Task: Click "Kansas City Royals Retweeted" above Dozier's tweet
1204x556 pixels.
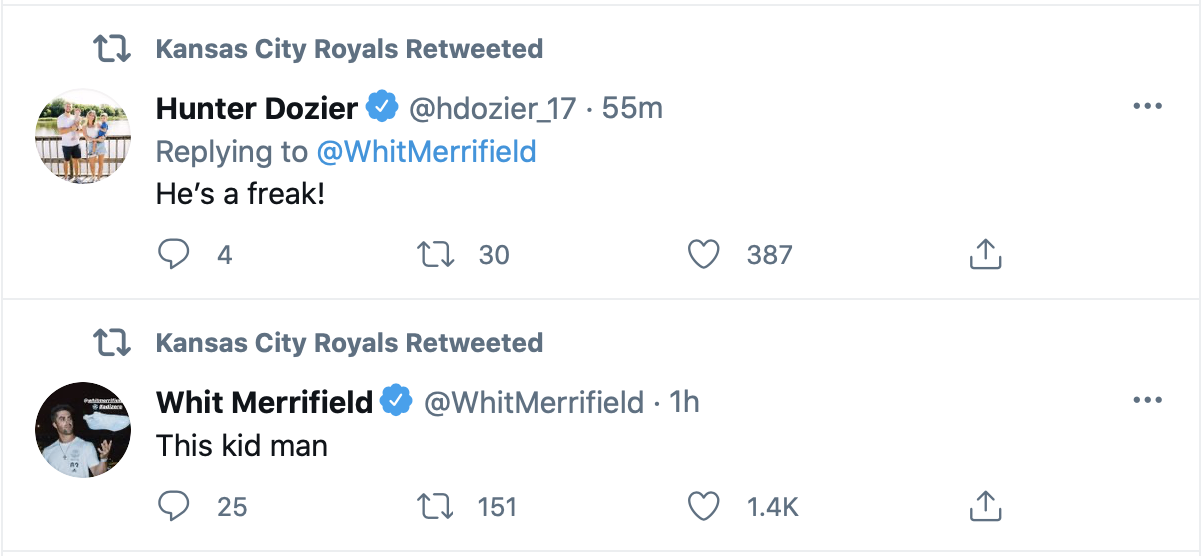Action: [349, 49]
